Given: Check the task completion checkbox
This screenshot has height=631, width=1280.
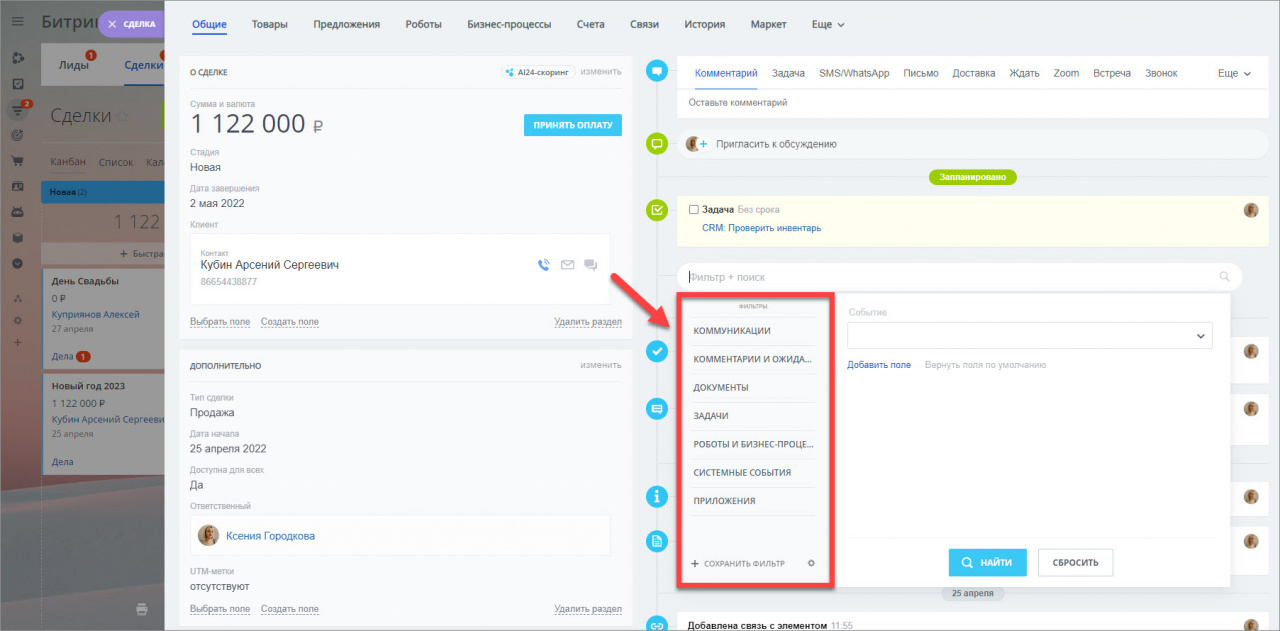Looking at the screenshot, I should point(694,210).
